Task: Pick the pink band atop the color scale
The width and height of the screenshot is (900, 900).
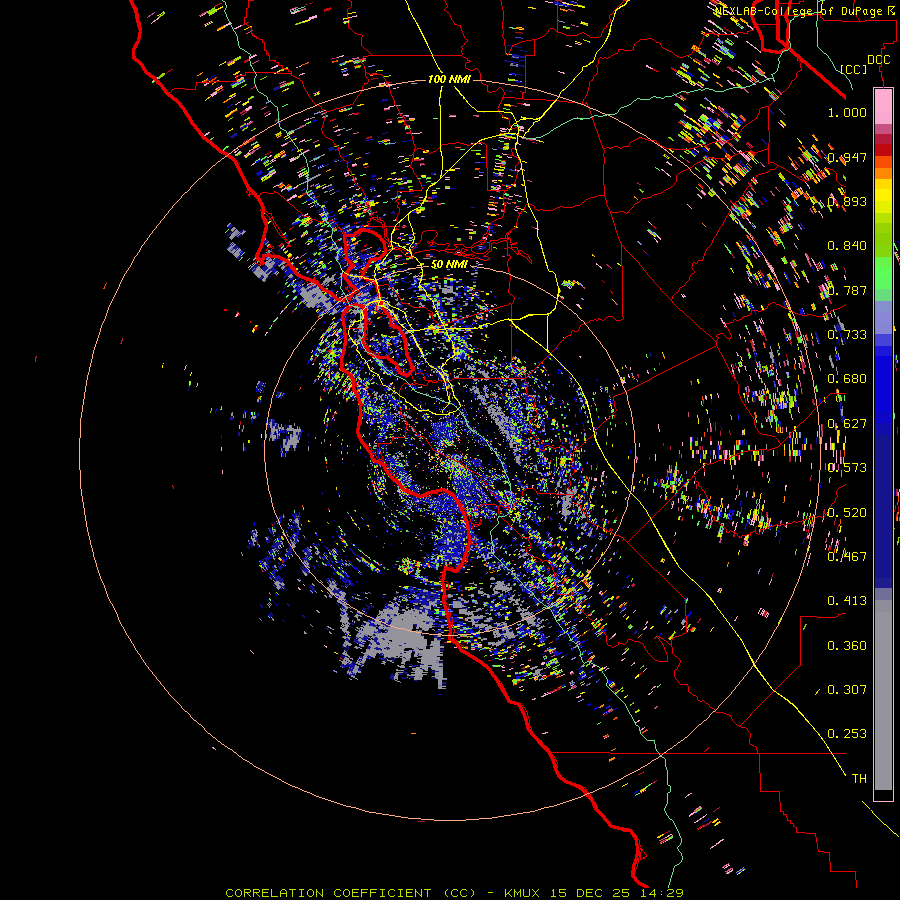Action: (x=883, y=107)
